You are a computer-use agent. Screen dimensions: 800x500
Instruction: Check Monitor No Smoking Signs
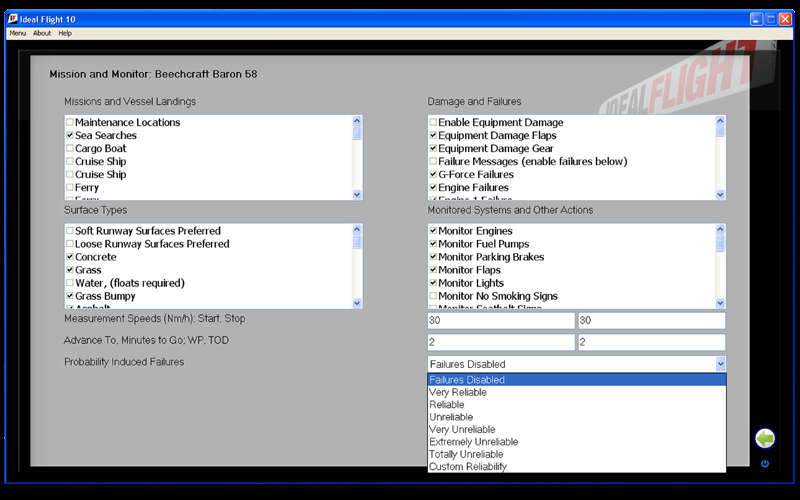(x=433, y=297)
